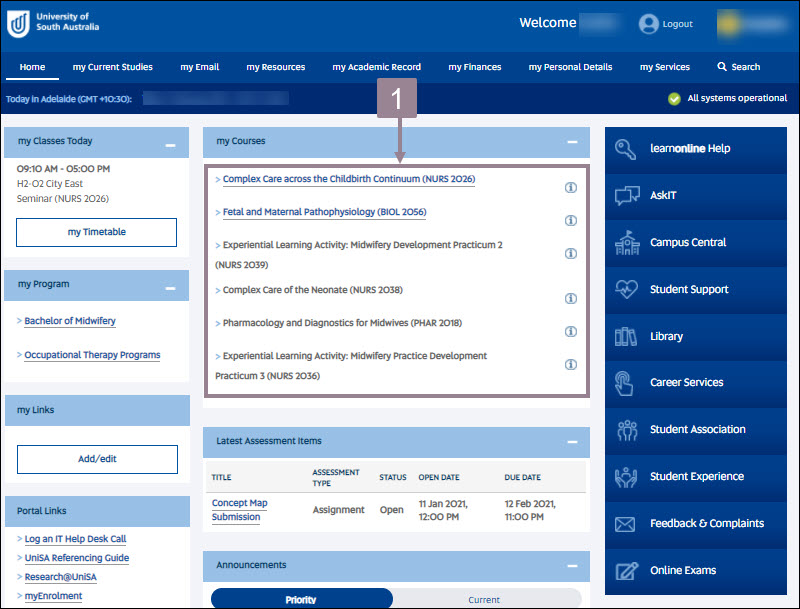Open the my Finances tab
Image resolution: width=800 pixels, height=609 pixels.
(474, 67)
